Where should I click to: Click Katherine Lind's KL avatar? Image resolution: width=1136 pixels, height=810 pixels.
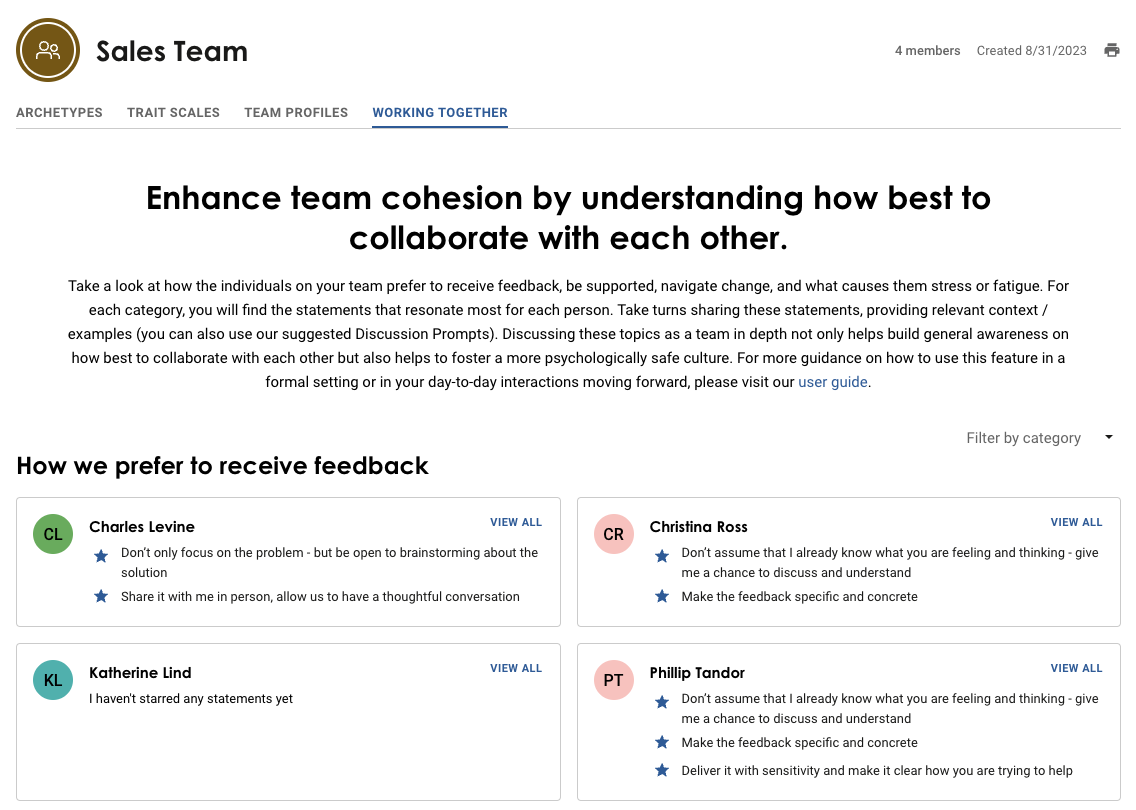pos(52,680)
